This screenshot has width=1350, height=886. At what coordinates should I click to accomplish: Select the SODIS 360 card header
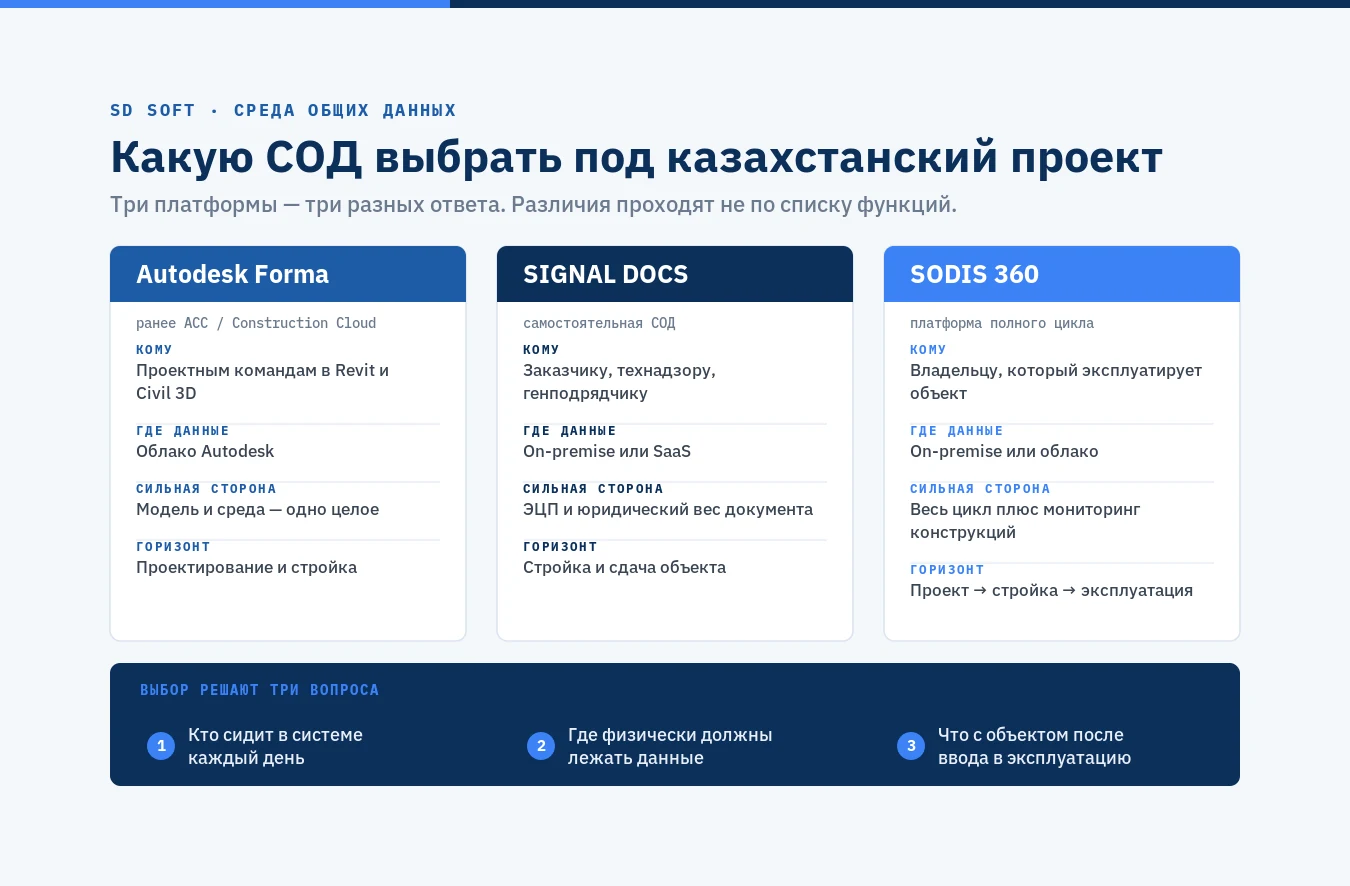pos(1062,274)
